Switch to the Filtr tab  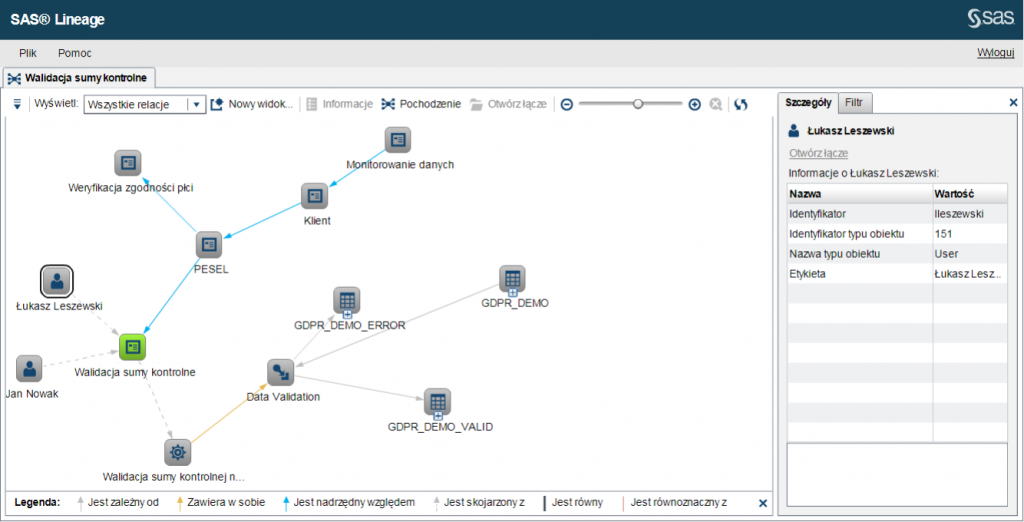[854, 103]
